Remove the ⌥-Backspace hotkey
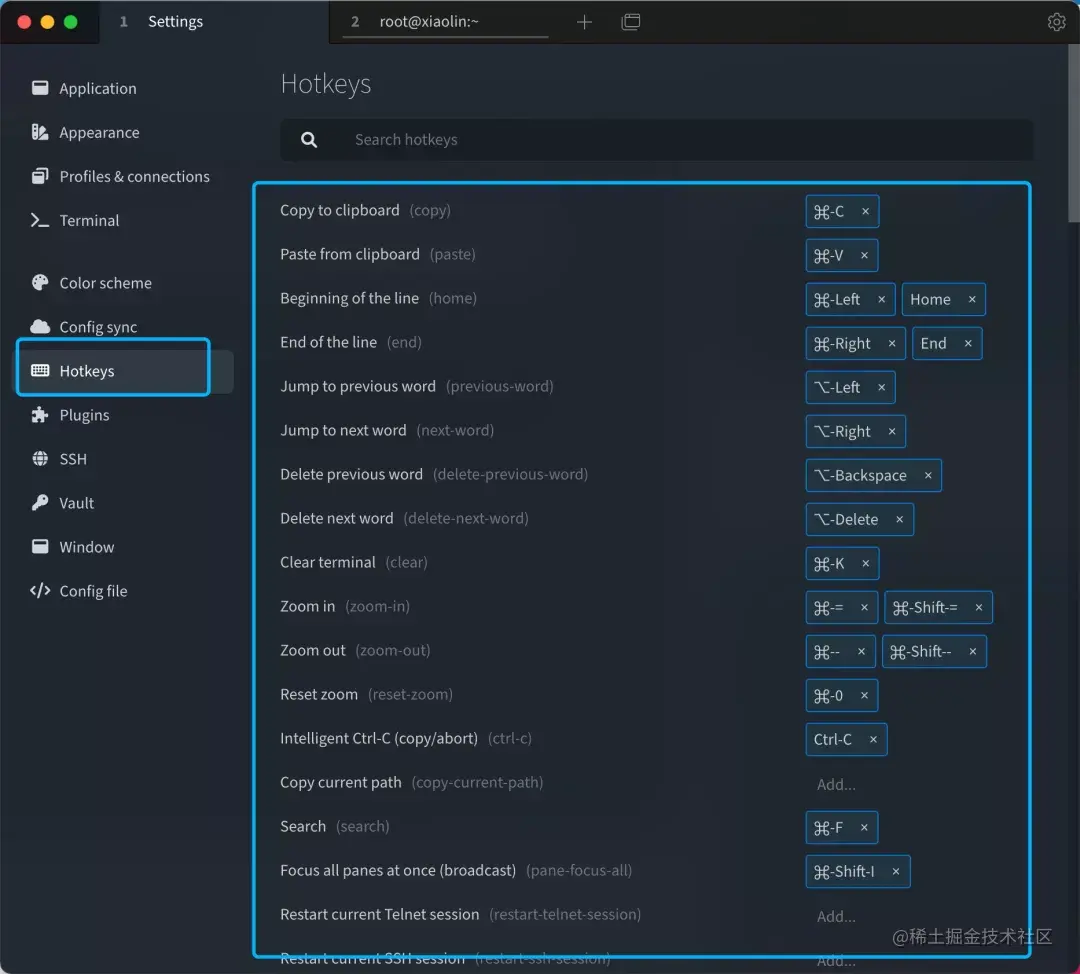The image size is (1080, 974). [928, 476]
